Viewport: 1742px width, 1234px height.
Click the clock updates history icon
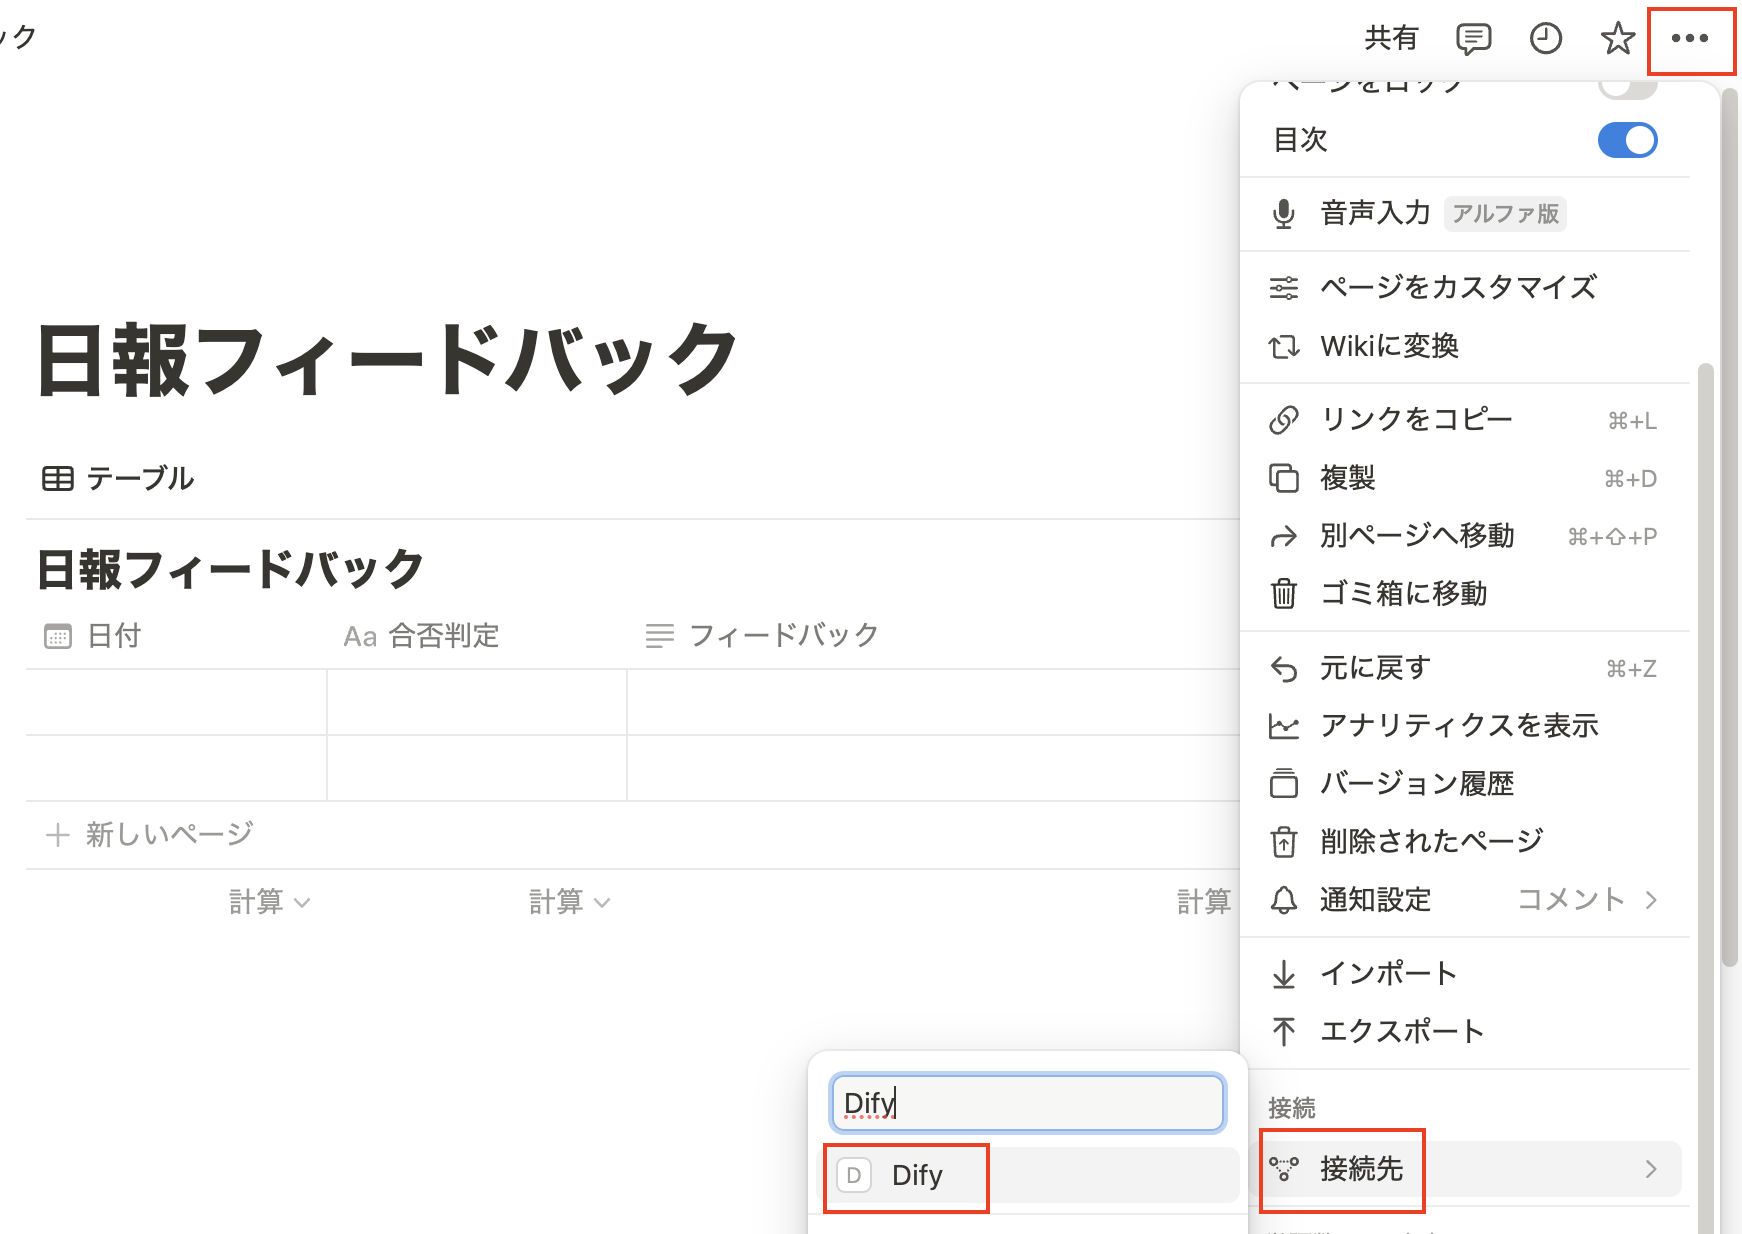point(1545,39)
